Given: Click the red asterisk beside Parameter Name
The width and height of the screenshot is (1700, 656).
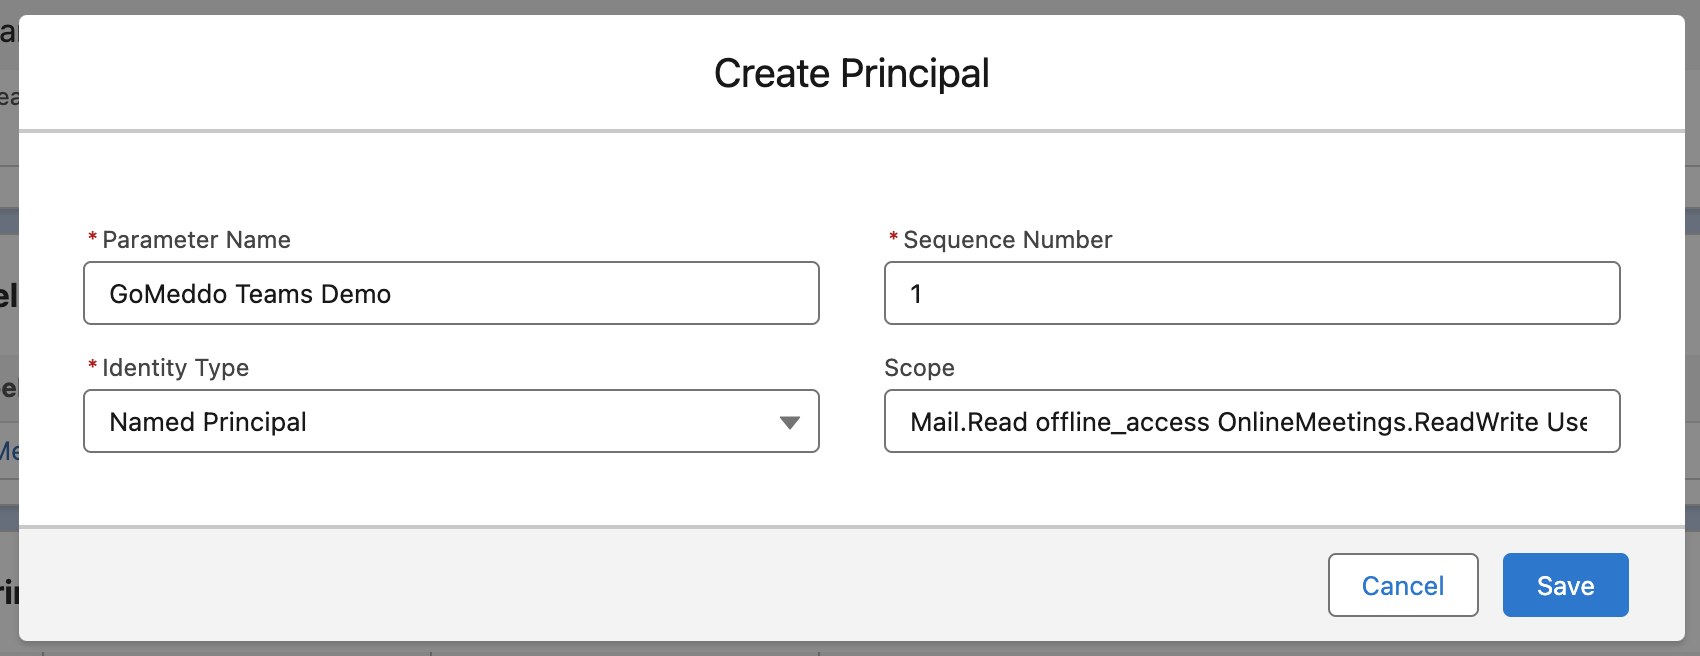Looking at the screenshot, I should coord(93,238).
